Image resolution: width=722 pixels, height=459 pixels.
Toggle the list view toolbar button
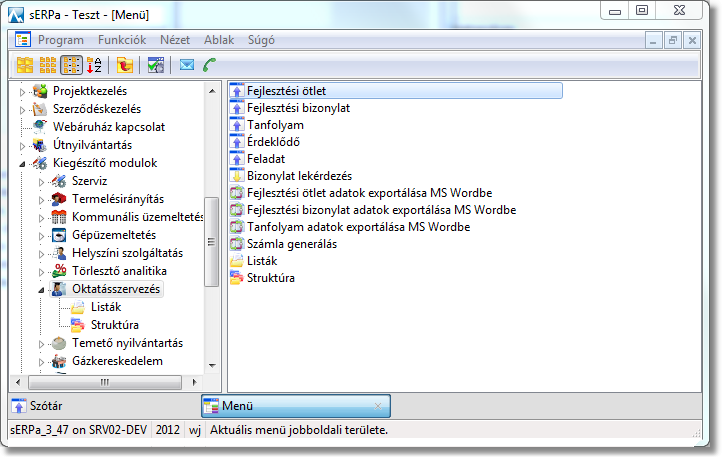click(x=71, y=65)
